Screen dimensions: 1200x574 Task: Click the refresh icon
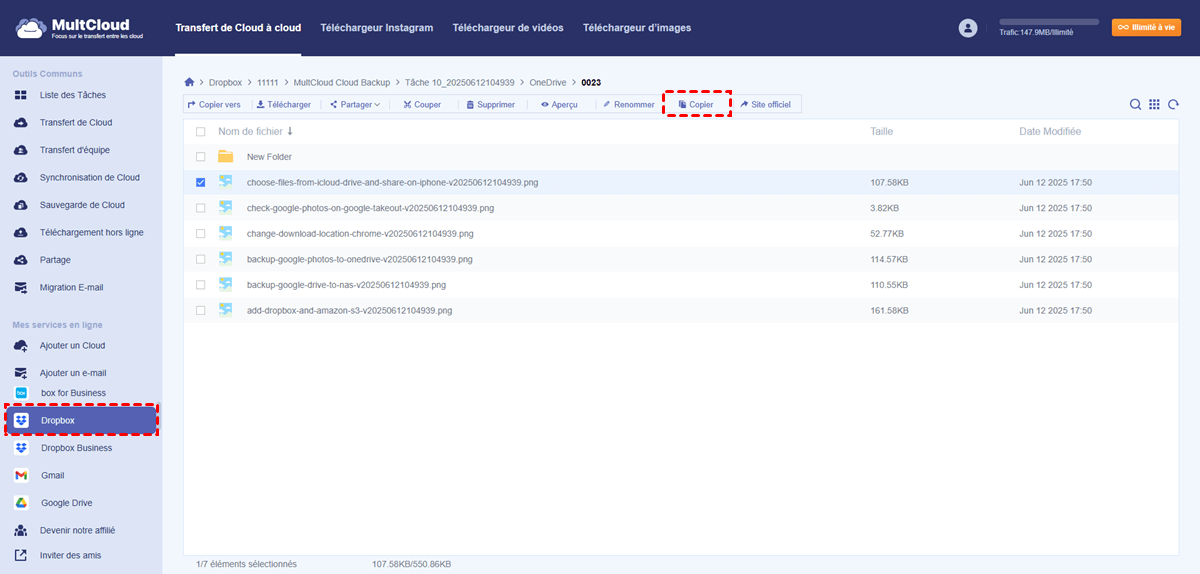pos(1173,105)
